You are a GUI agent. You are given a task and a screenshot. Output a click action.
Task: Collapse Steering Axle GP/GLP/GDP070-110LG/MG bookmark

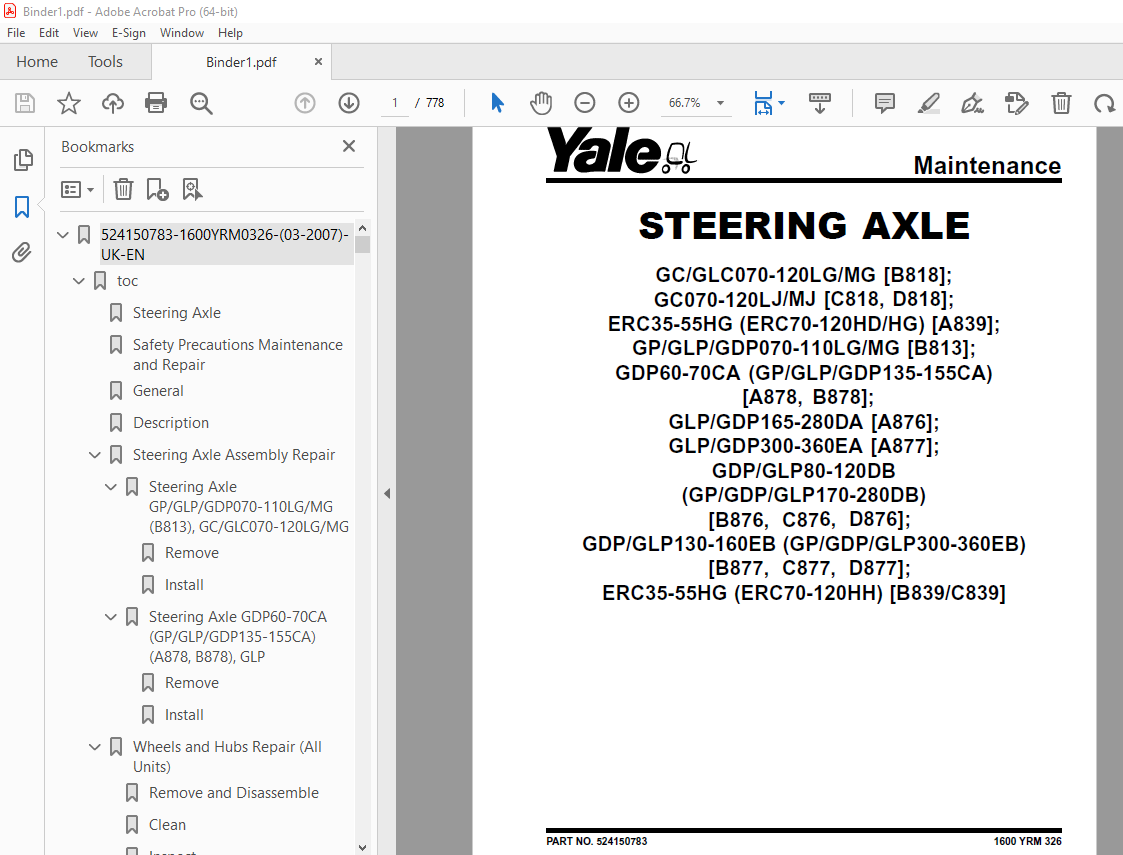pos(110,487)
